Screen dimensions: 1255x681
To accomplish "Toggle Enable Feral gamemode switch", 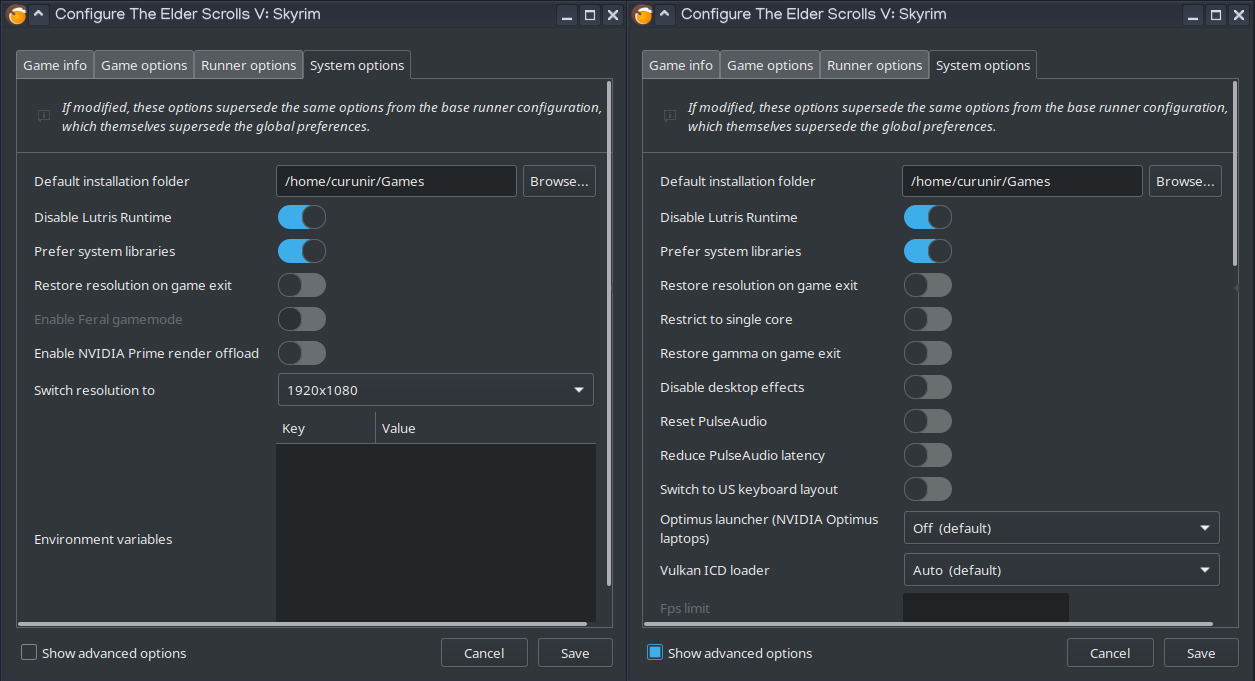I will click(x=302, y=319).
